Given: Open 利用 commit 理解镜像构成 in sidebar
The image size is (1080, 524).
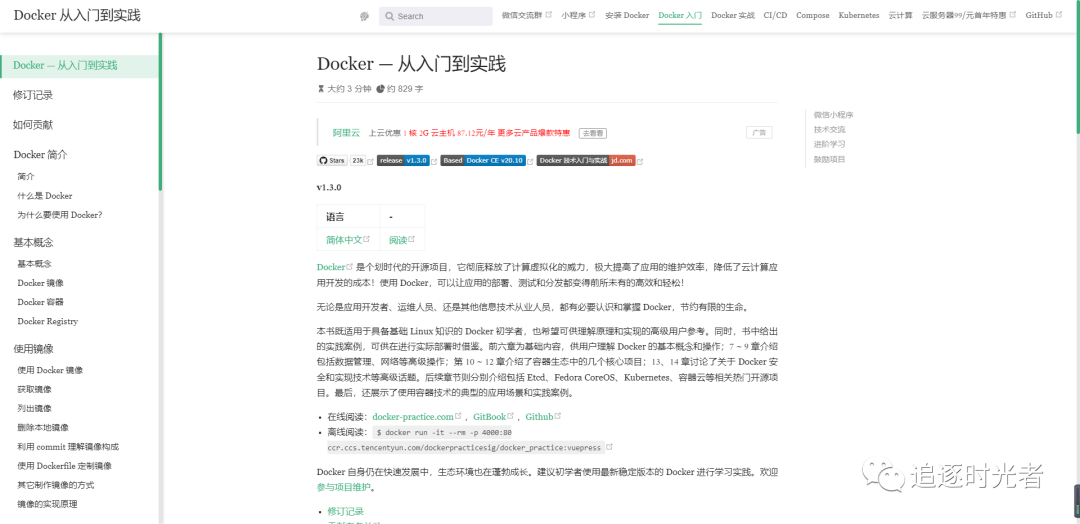Looking at the screenshot, I should point(68,447).
